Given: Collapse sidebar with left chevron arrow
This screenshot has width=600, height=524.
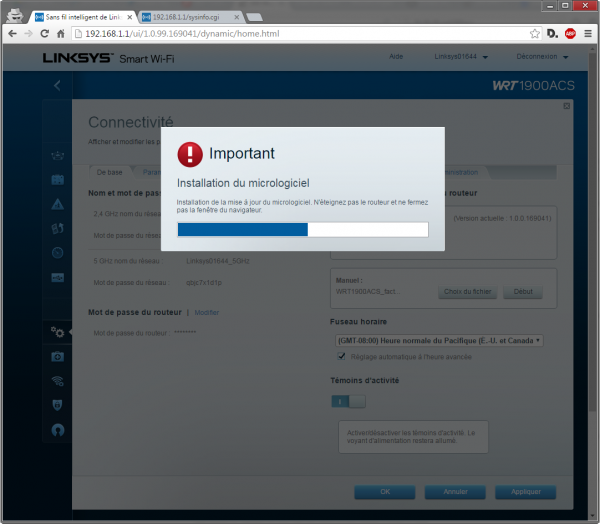Looking at the screenshot, I should (x=57, y=86).
